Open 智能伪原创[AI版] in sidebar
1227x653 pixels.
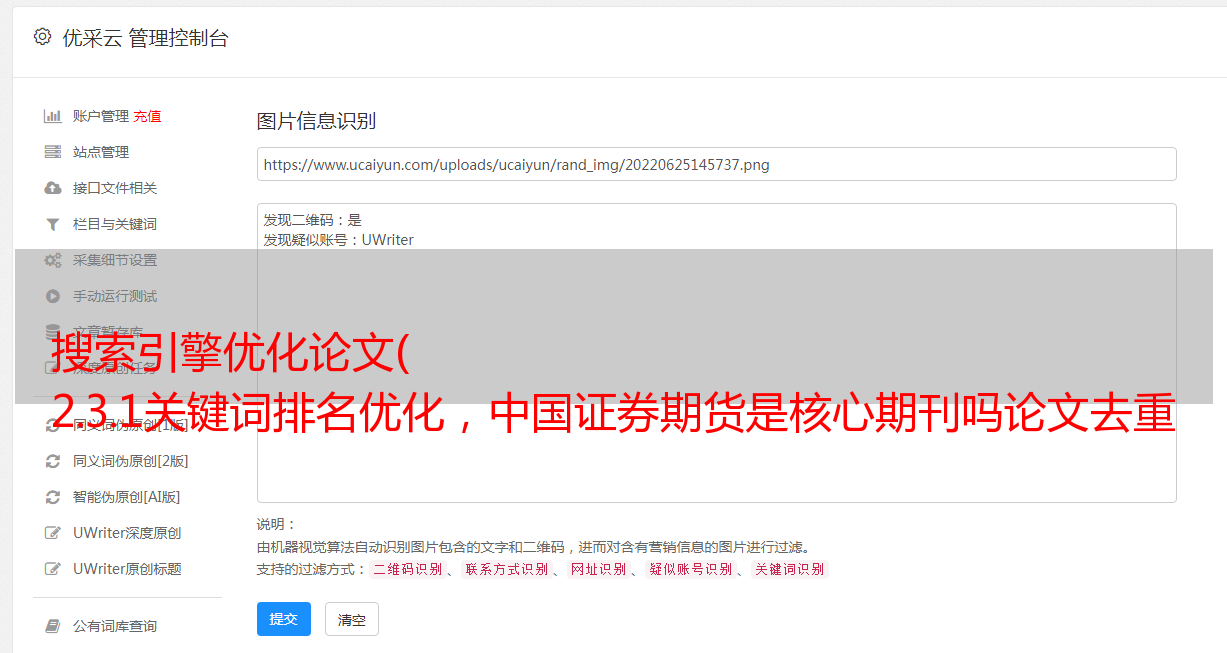tap(126, 497)
